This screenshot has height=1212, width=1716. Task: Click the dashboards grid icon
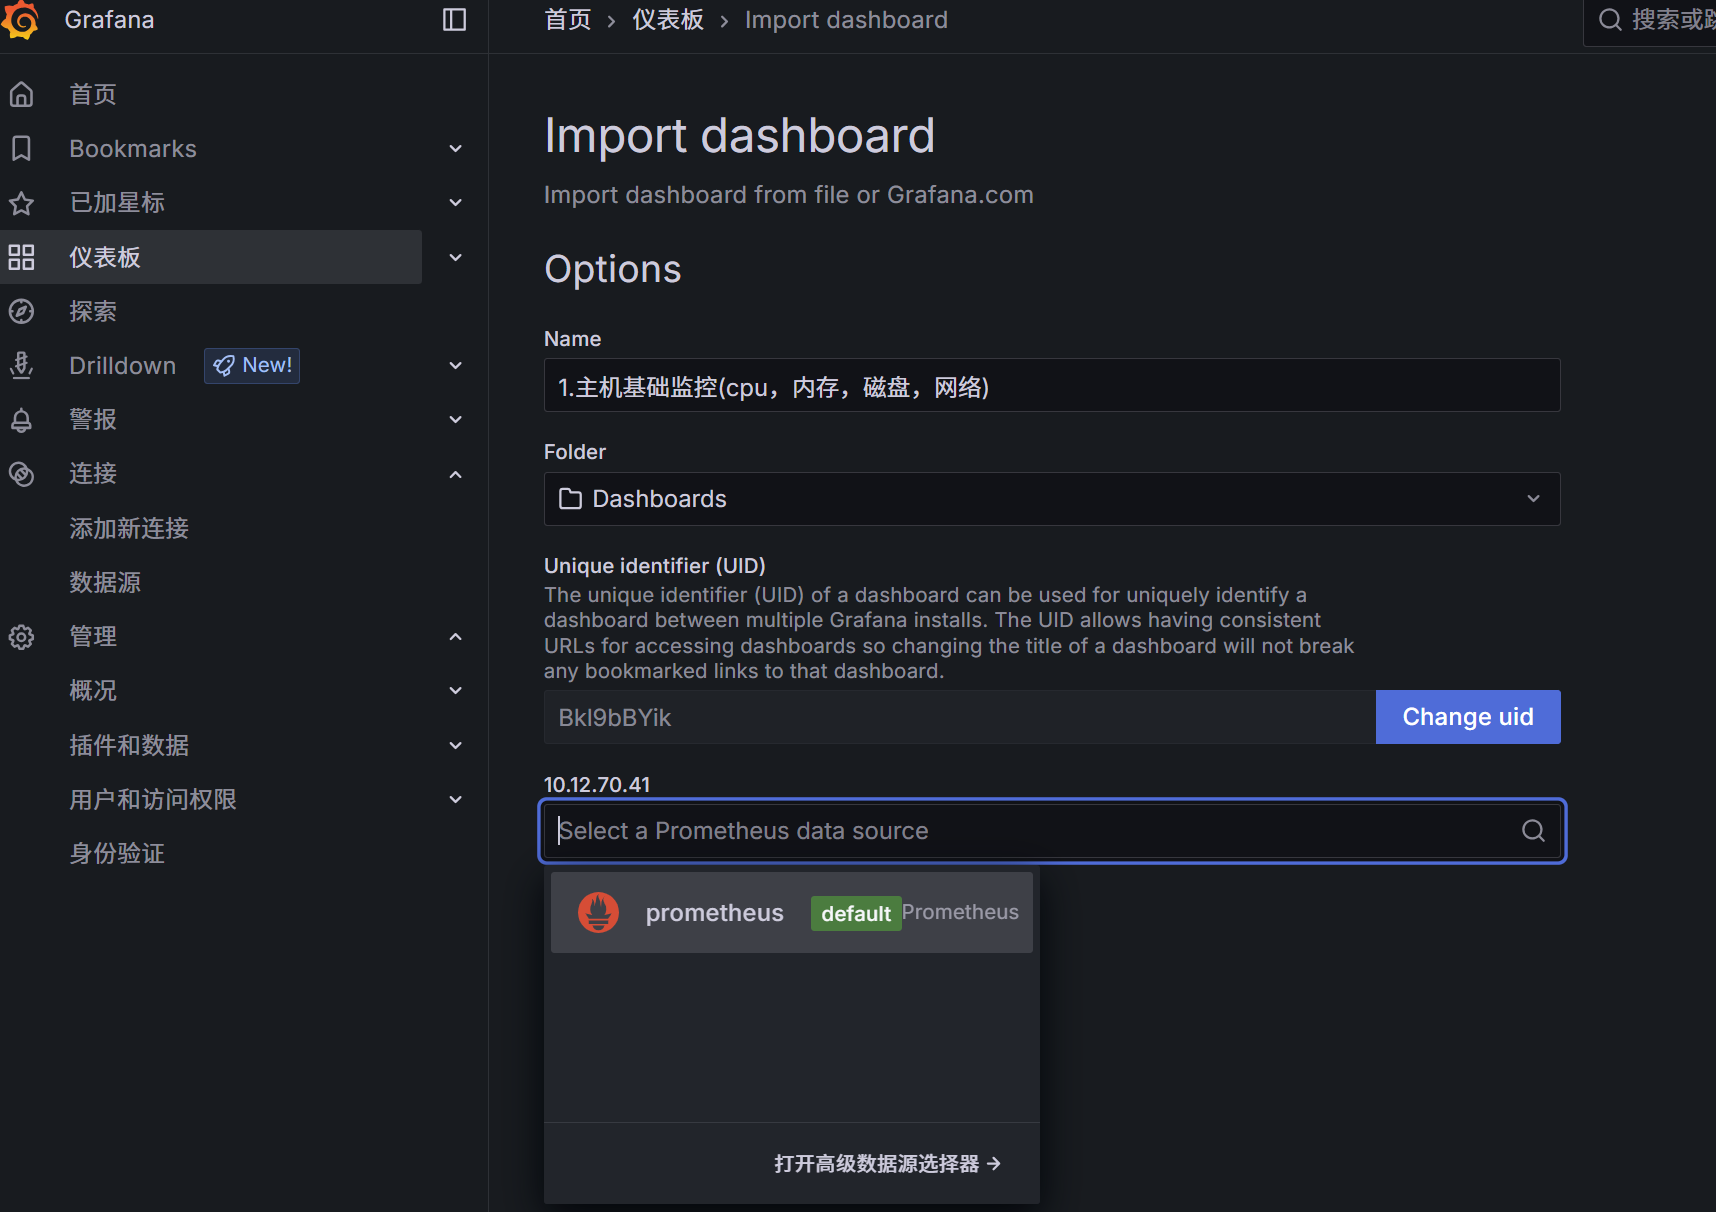pyautogui.click(x=21, y=257)
